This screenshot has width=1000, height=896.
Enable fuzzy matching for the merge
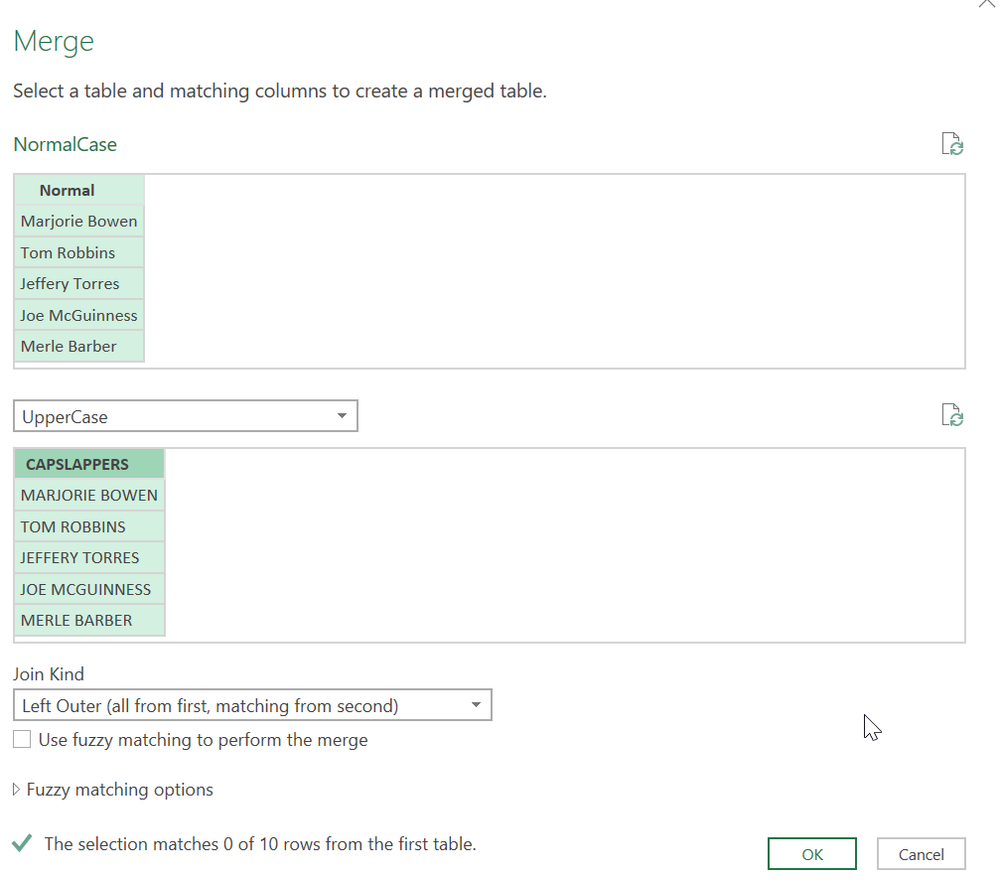click(x=21, y=739)
